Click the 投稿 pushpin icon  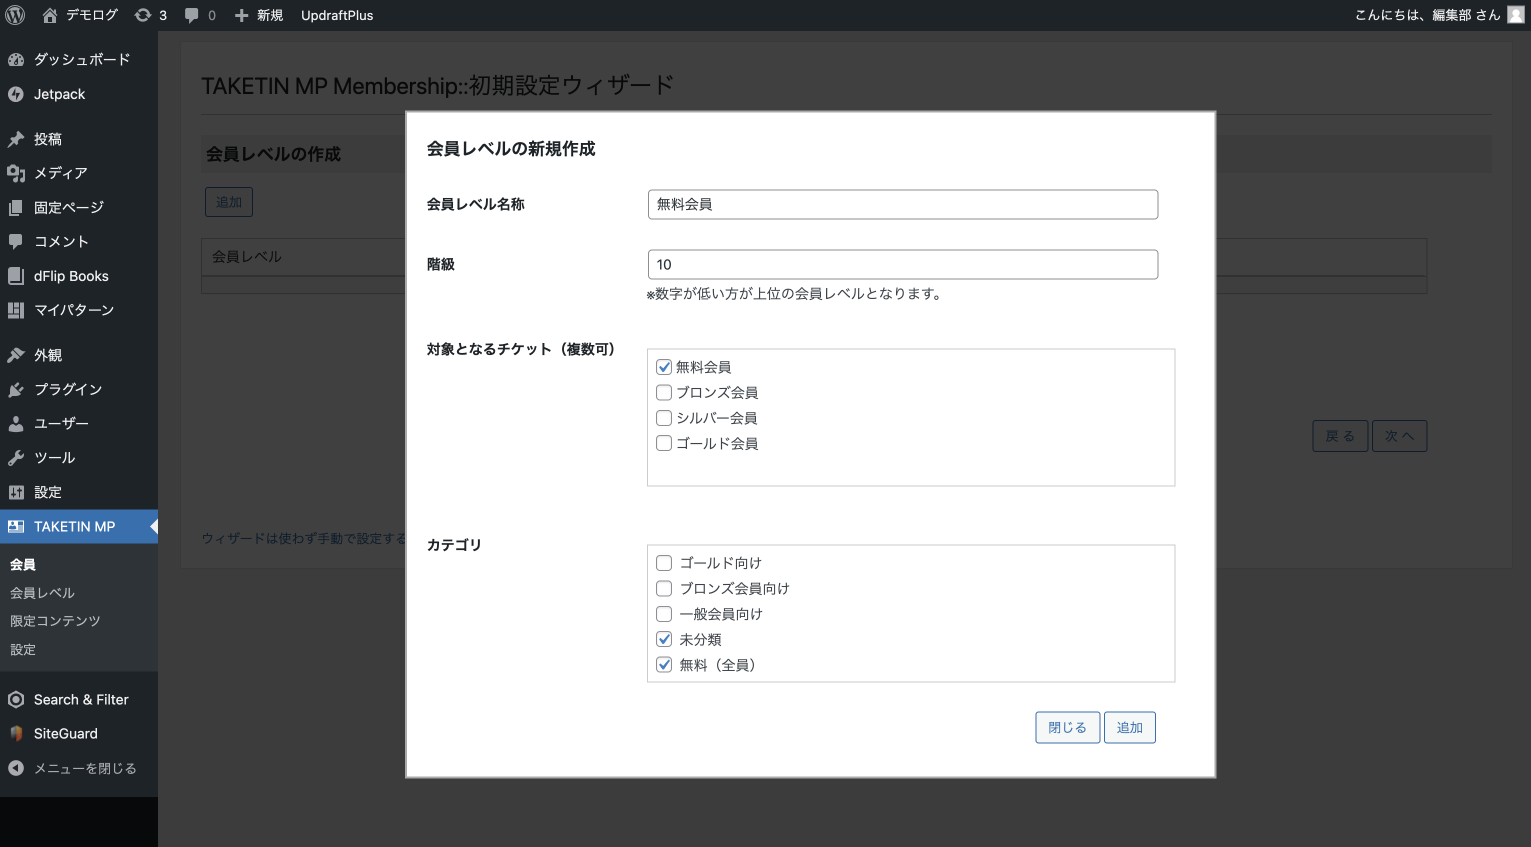[16, 139]
